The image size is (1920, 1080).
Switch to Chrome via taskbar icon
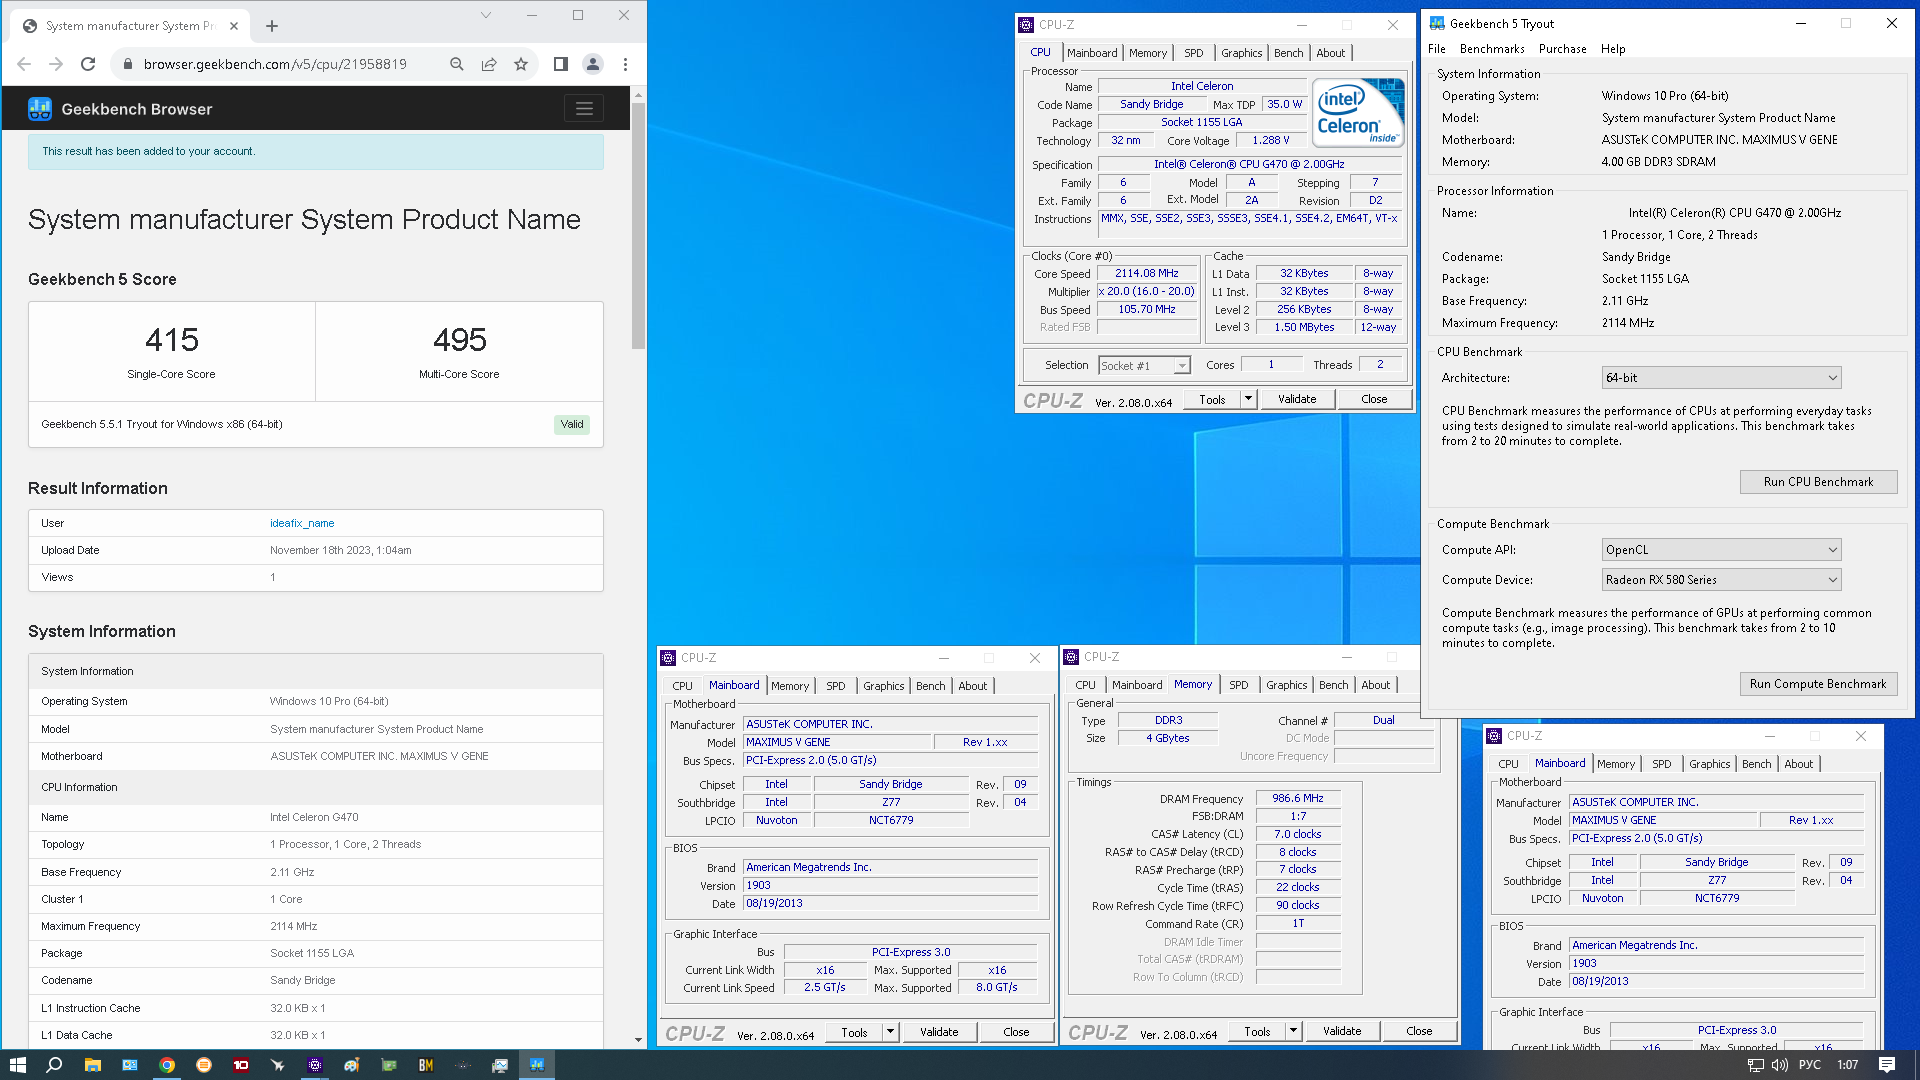pyautogui.click(x=167, y=1065)
